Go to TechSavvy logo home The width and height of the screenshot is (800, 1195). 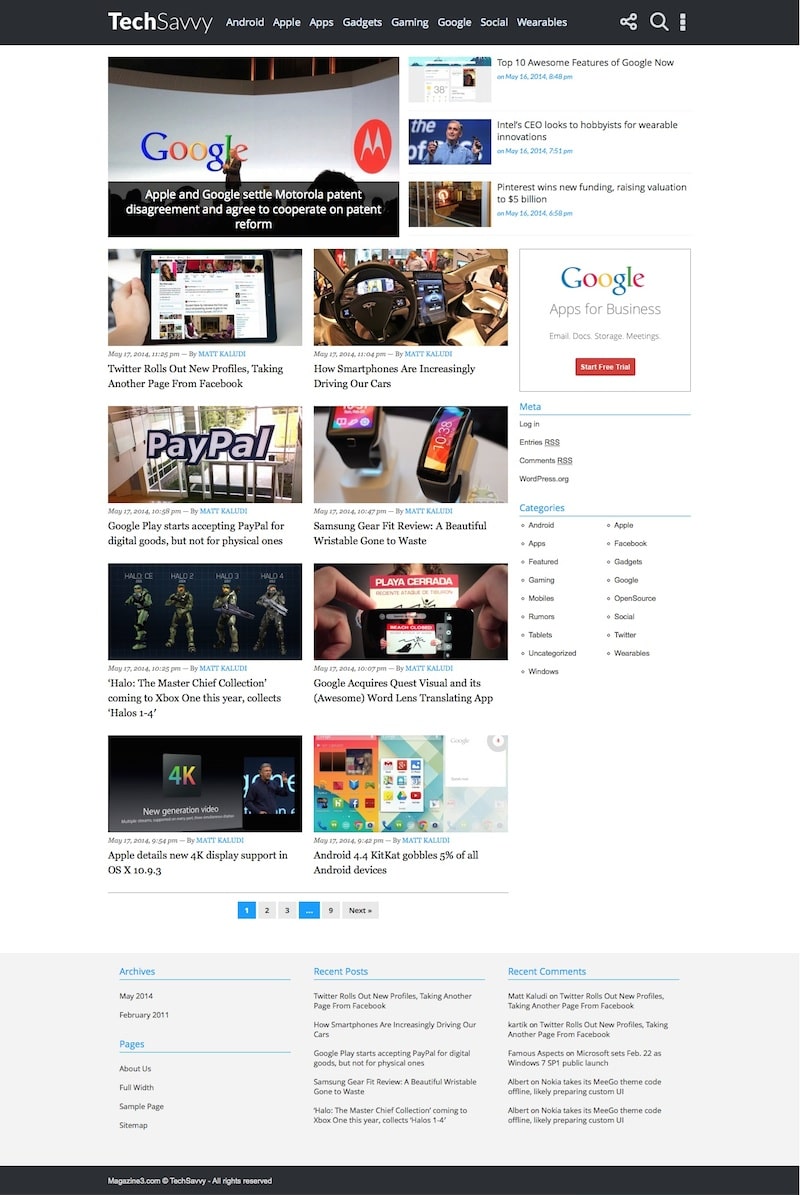click(160, 22)
